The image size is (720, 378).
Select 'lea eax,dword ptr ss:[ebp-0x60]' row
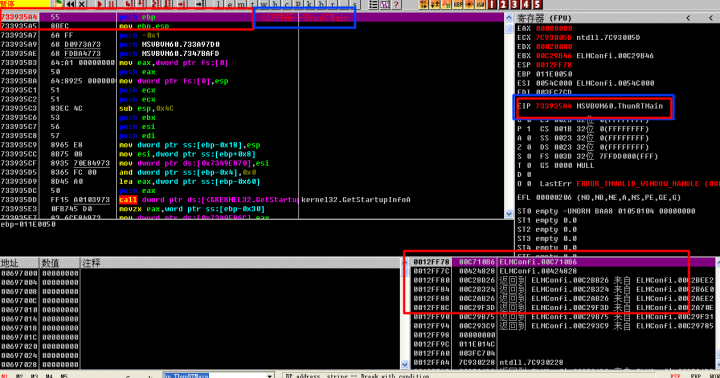tap(252, 181)
